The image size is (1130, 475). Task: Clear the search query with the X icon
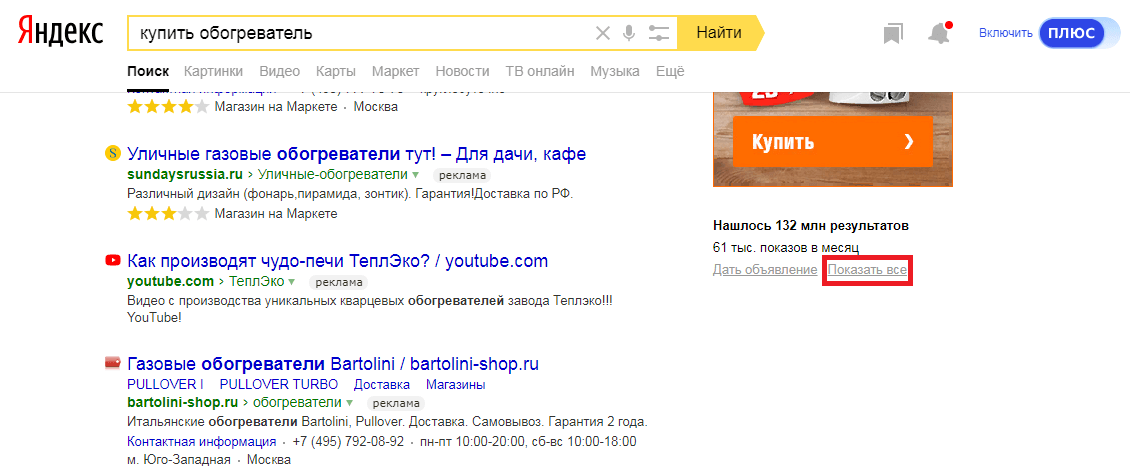coord(602,33)
